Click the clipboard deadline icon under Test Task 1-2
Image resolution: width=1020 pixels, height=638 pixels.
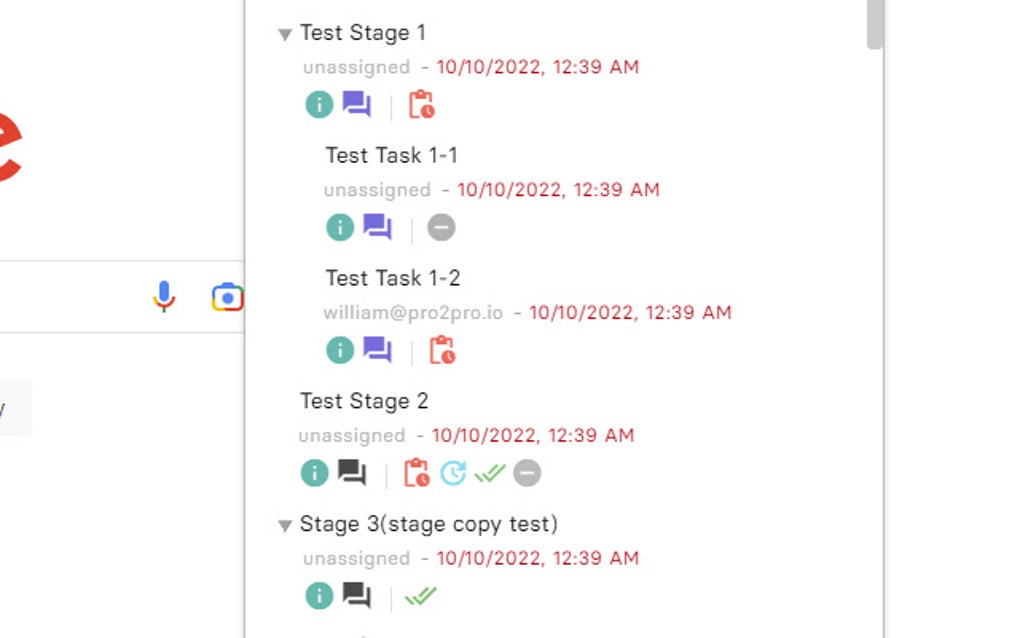pos(443,350)
